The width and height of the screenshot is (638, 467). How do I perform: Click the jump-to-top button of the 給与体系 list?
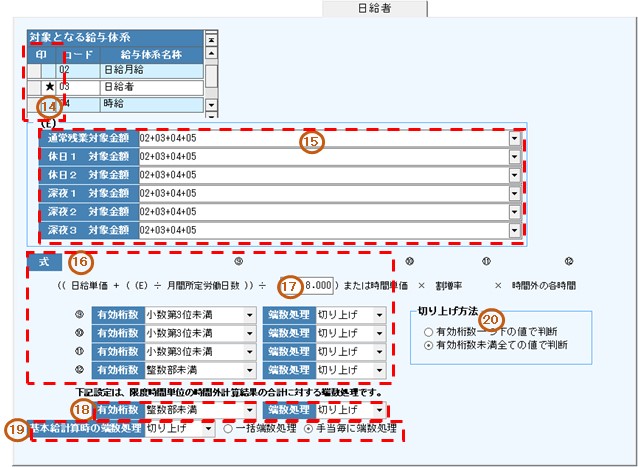[x=211, y=37]
